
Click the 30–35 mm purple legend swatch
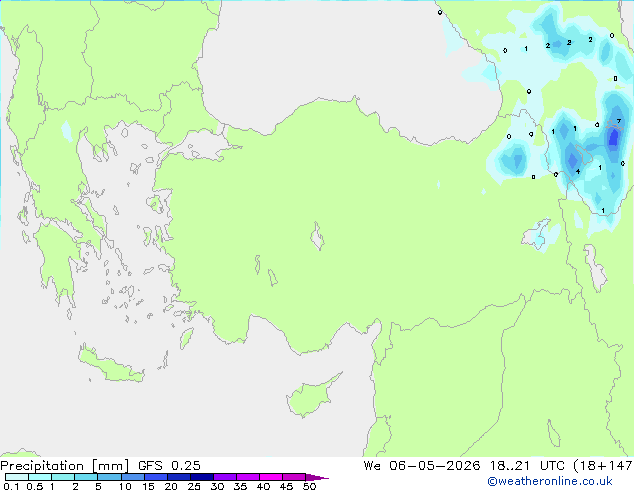224,477
